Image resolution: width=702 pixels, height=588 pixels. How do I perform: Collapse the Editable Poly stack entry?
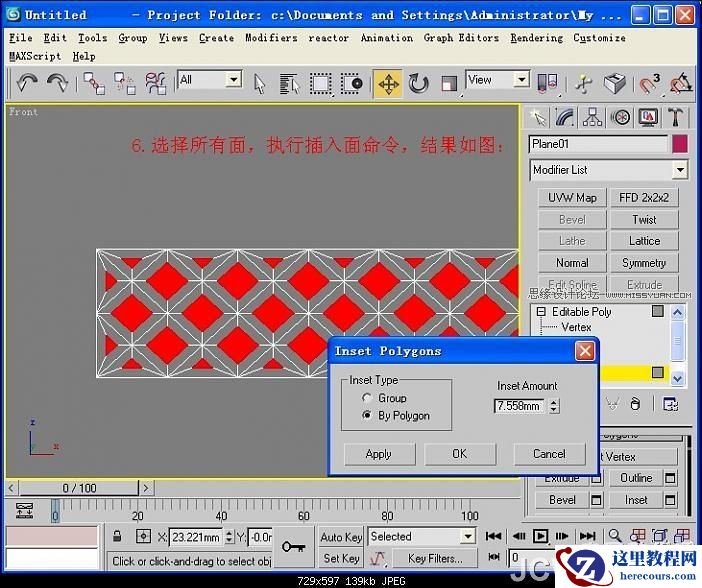coord(541,311)
